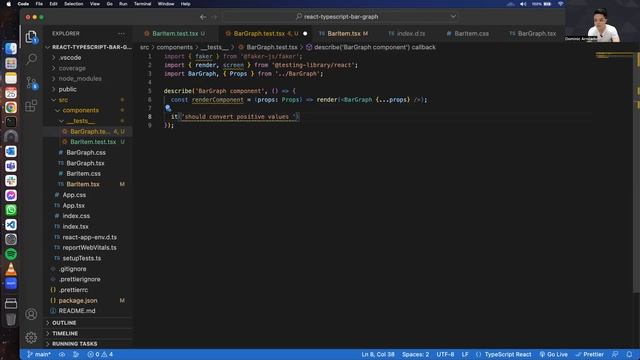Viewport: 640px width, 360px height.
Task: Open Slack from the dock
Action: click(11, 180)
